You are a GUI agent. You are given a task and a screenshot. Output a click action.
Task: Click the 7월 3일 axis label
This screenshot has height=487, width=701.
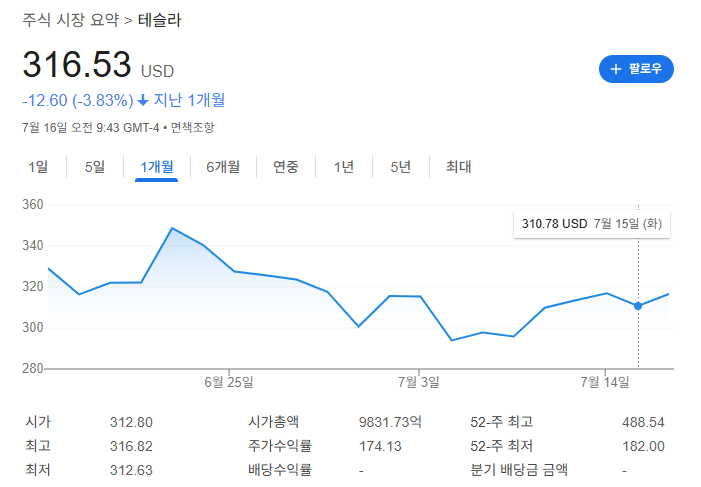tap(419, 382)
